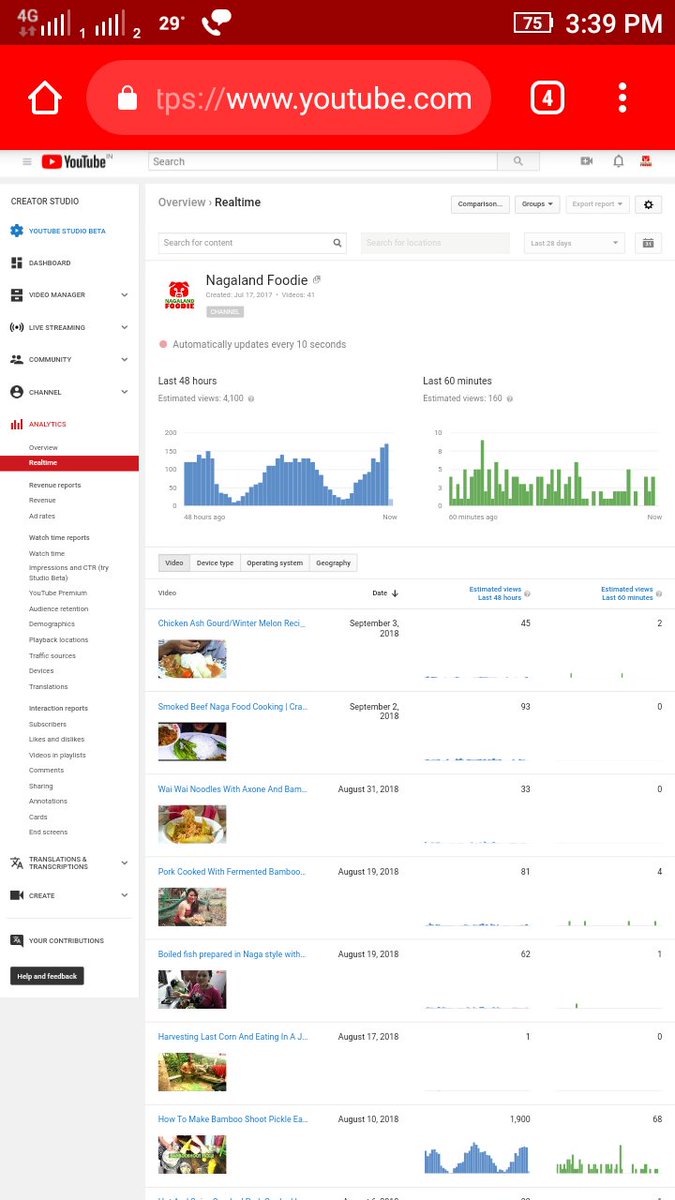This screenshot has width=675, height=1200.
Task: Open the Subscribers interaction report
Action: pyautogui.click(x=48, y=724)
